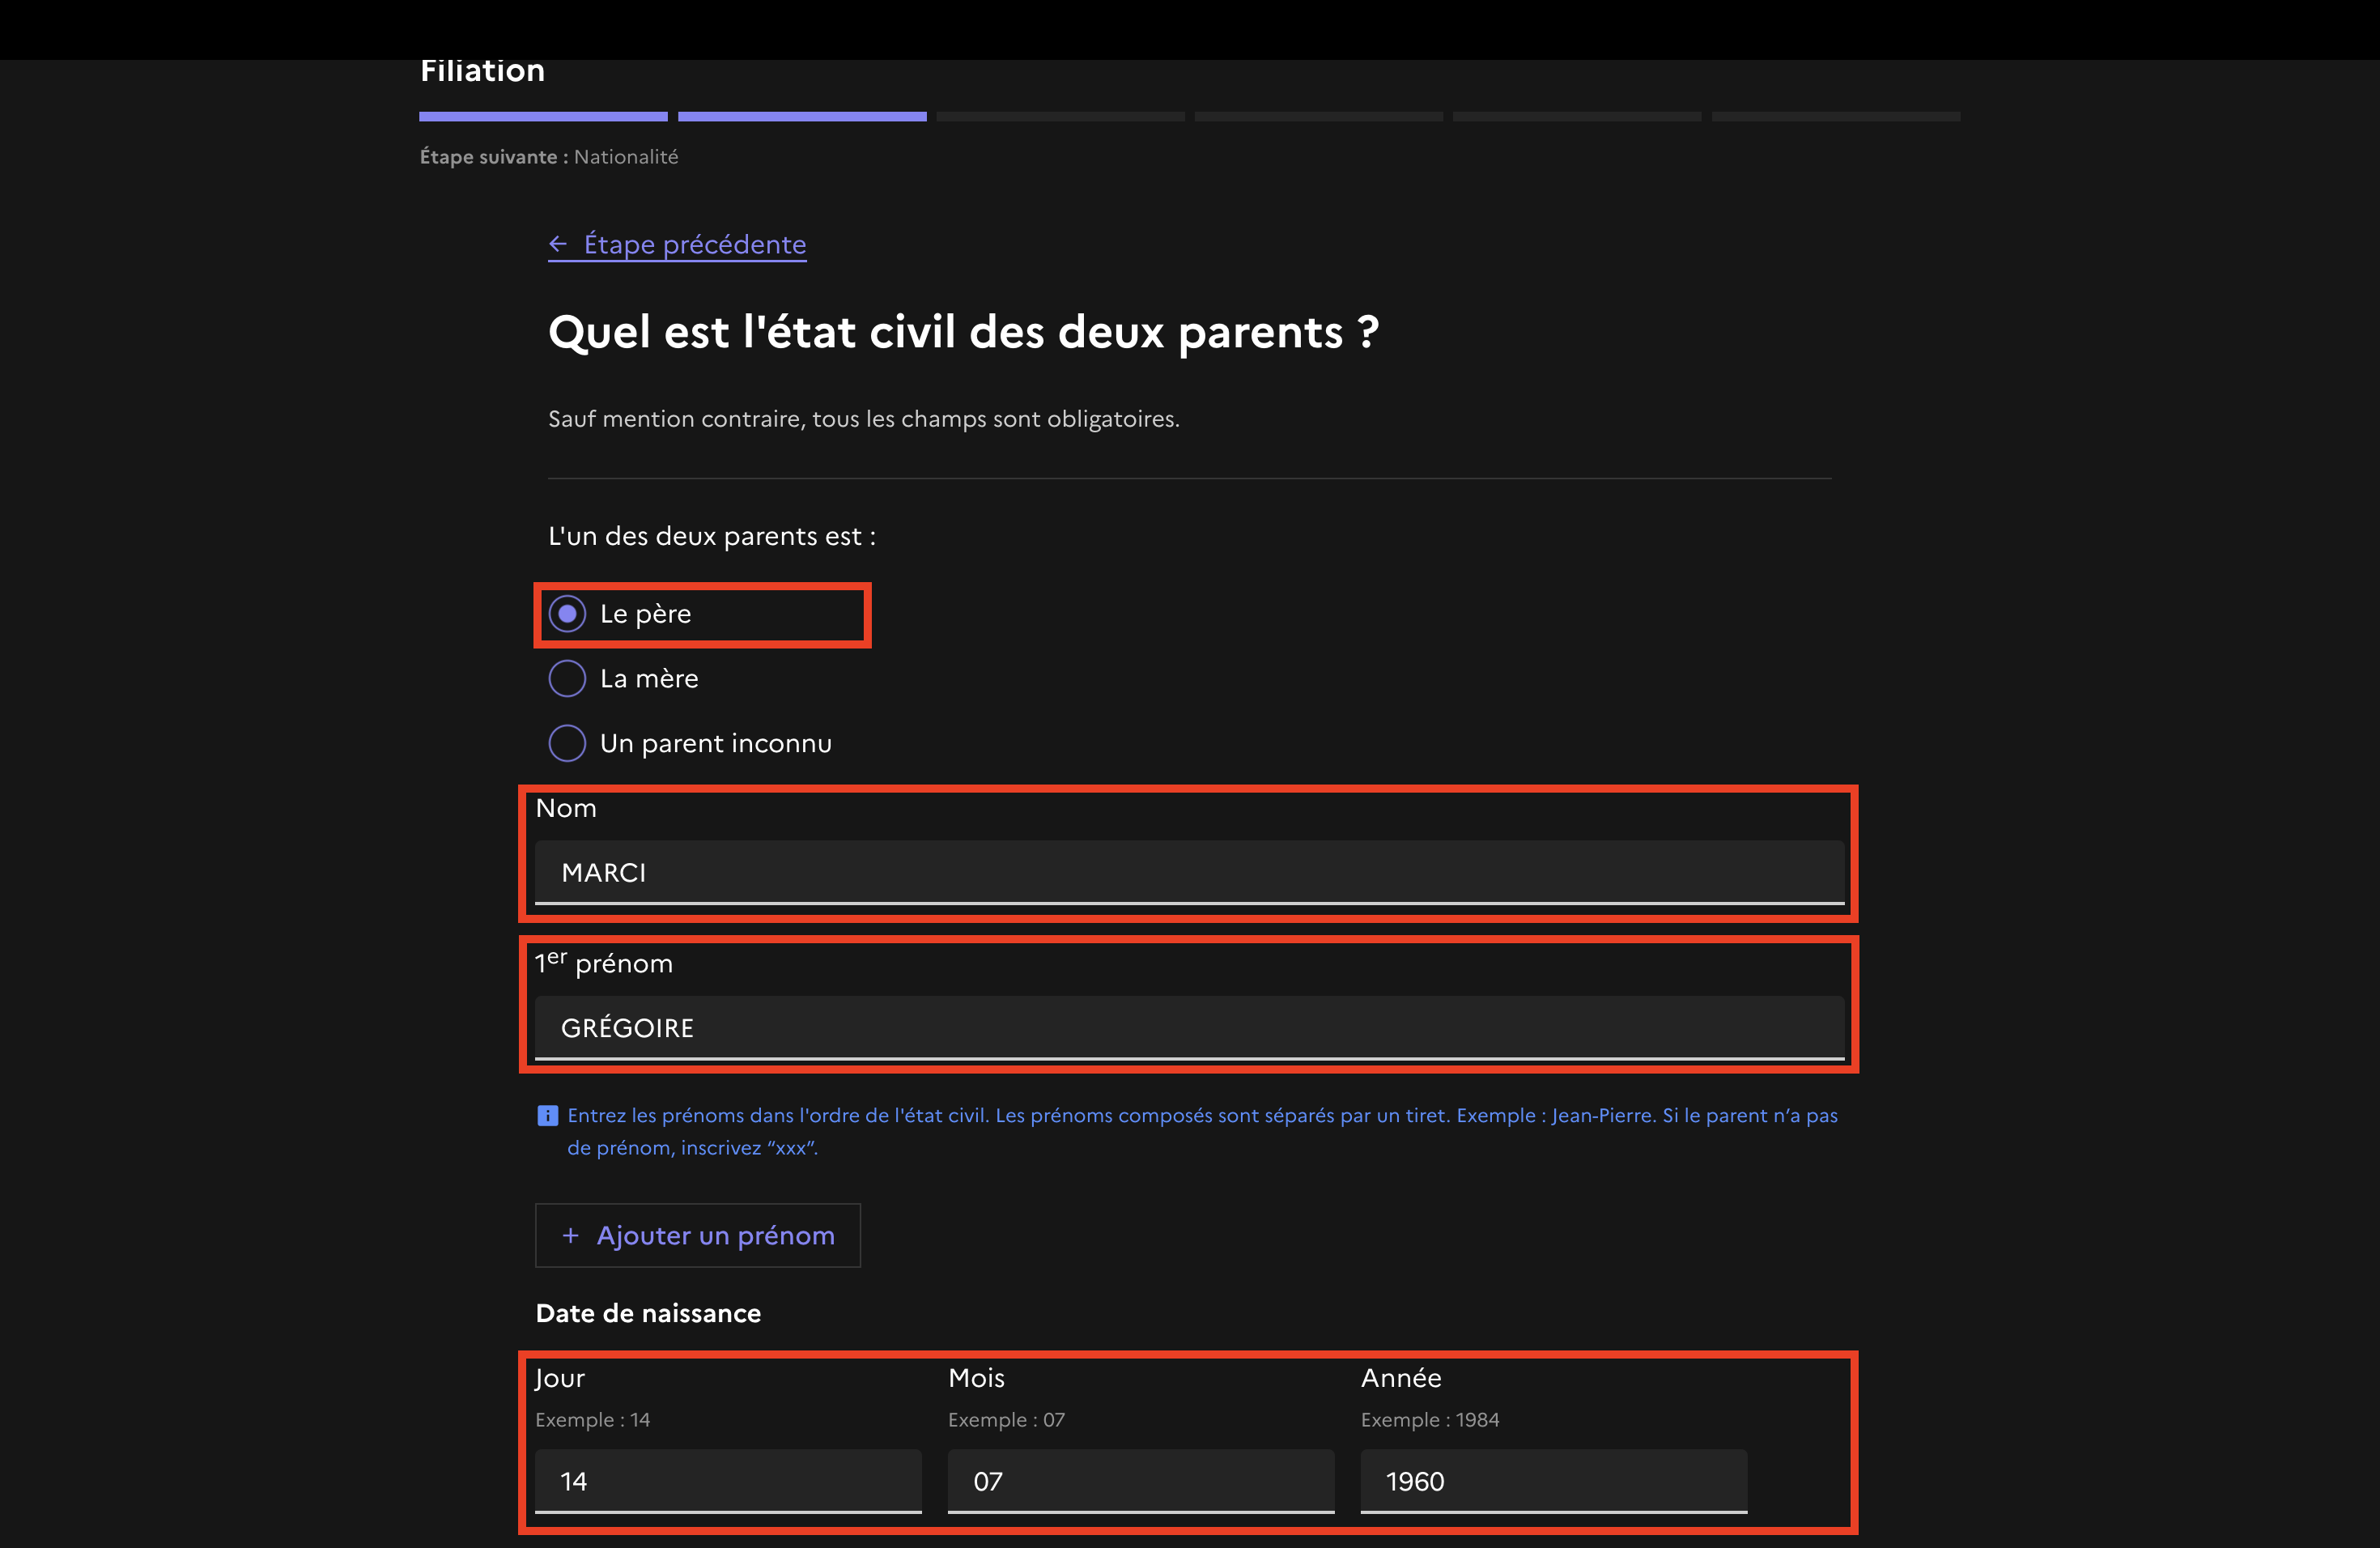The width and height of the screenshot is (2380, 1548).
Task: Click inside the Mois field showing 07
Action: pos(1140,1481)
